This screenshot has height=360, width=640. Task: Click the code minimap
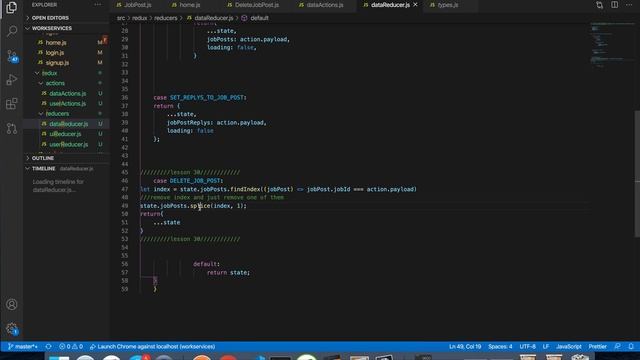pos(611,45)
